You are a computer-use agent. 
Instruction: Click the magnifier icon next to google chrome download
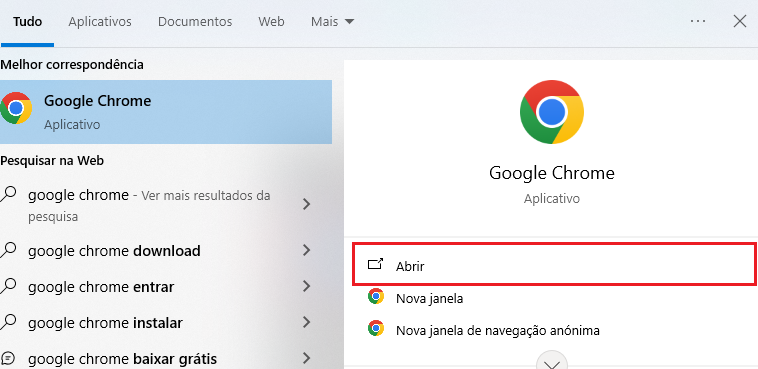click(x=8, y=251)
